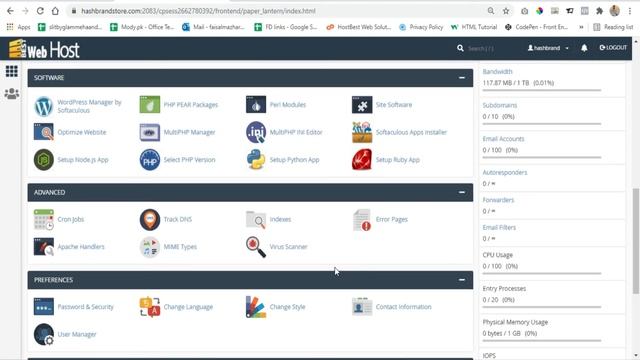This screenshot has height=360, width=640.
Task: Collapse the Software section
Action: point(462,78)
